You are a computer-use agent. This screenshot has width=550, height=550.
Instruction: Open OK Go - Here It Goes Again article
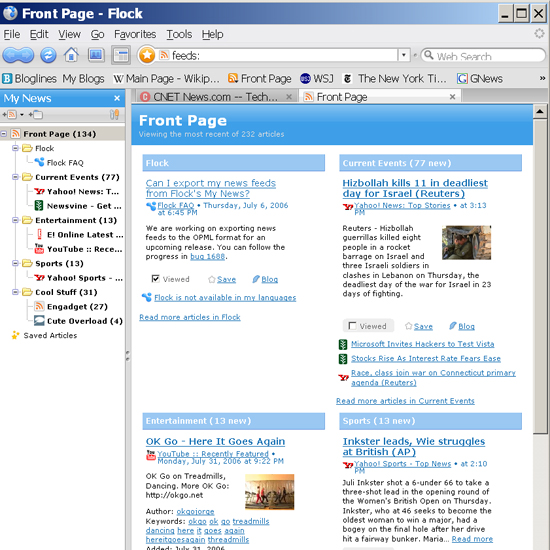tap(215, 441)
